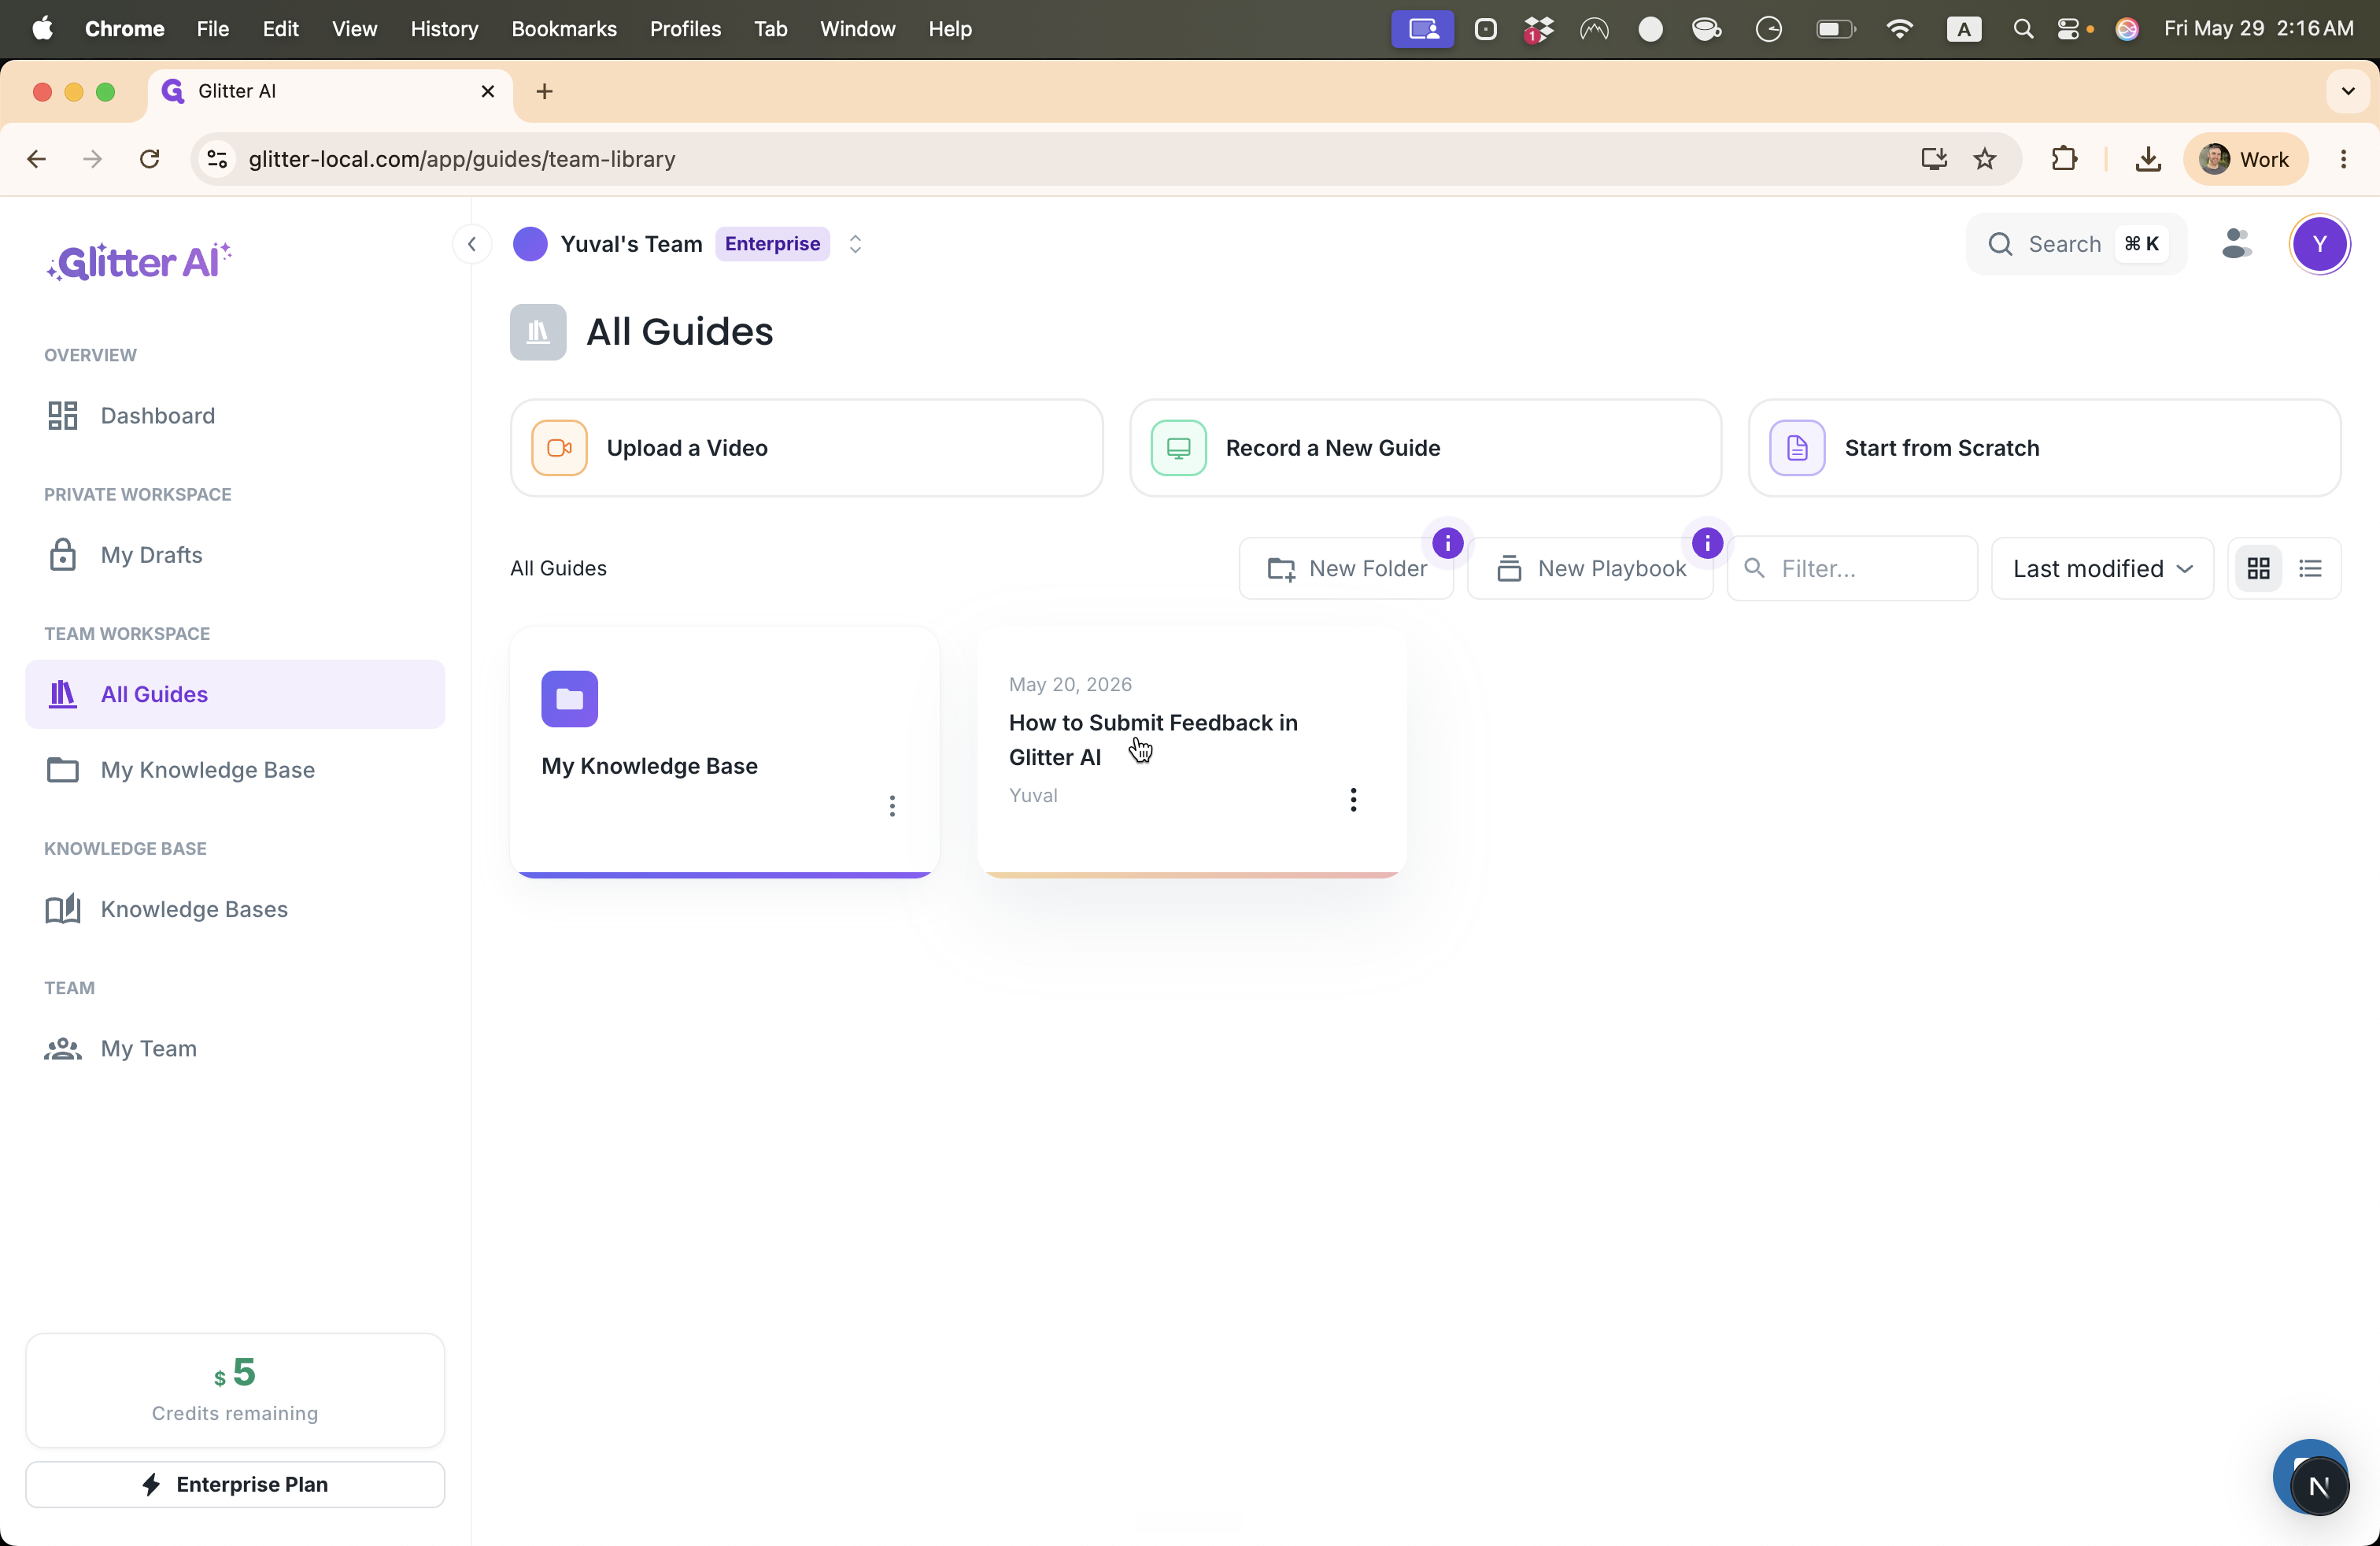
Task: Open Search with the Search button
Action: [2076, 244]
